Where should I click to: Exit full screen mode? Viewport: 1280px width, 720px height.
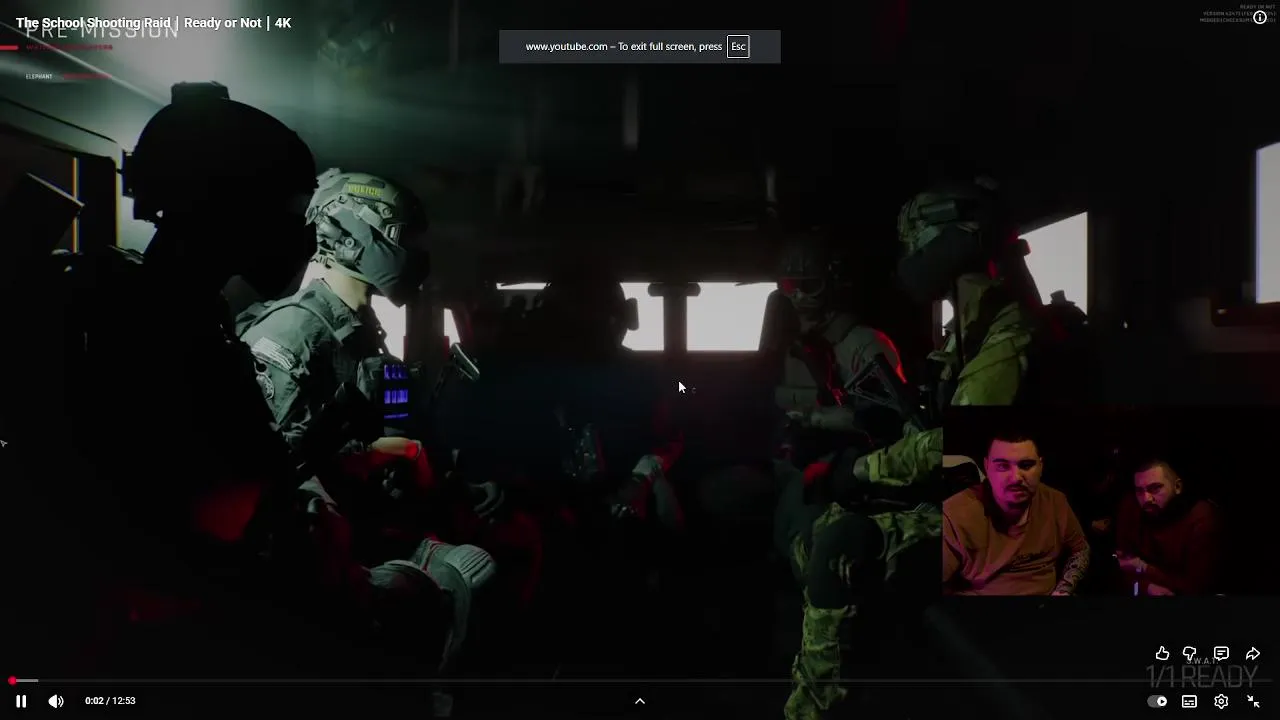[x=1253, y=701]
